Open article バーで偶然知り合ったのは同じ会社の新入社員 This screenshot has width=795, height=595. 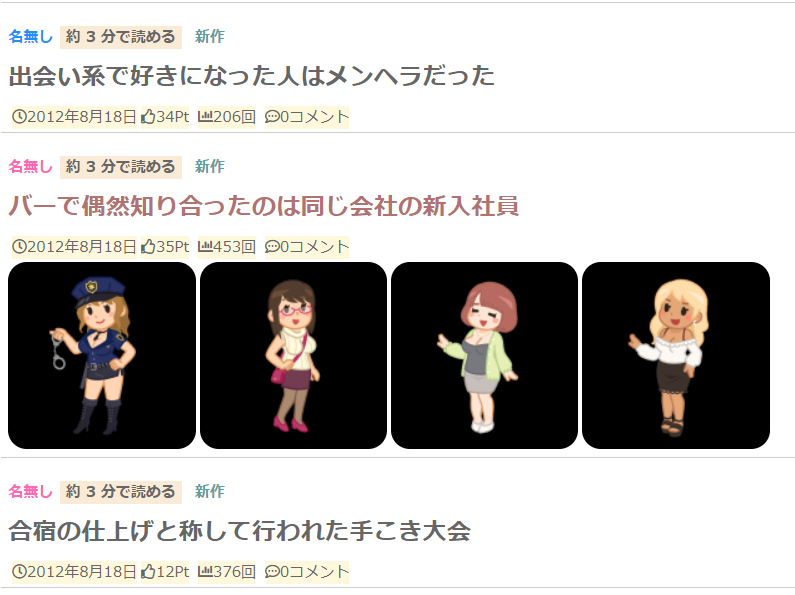coord(264,206)
